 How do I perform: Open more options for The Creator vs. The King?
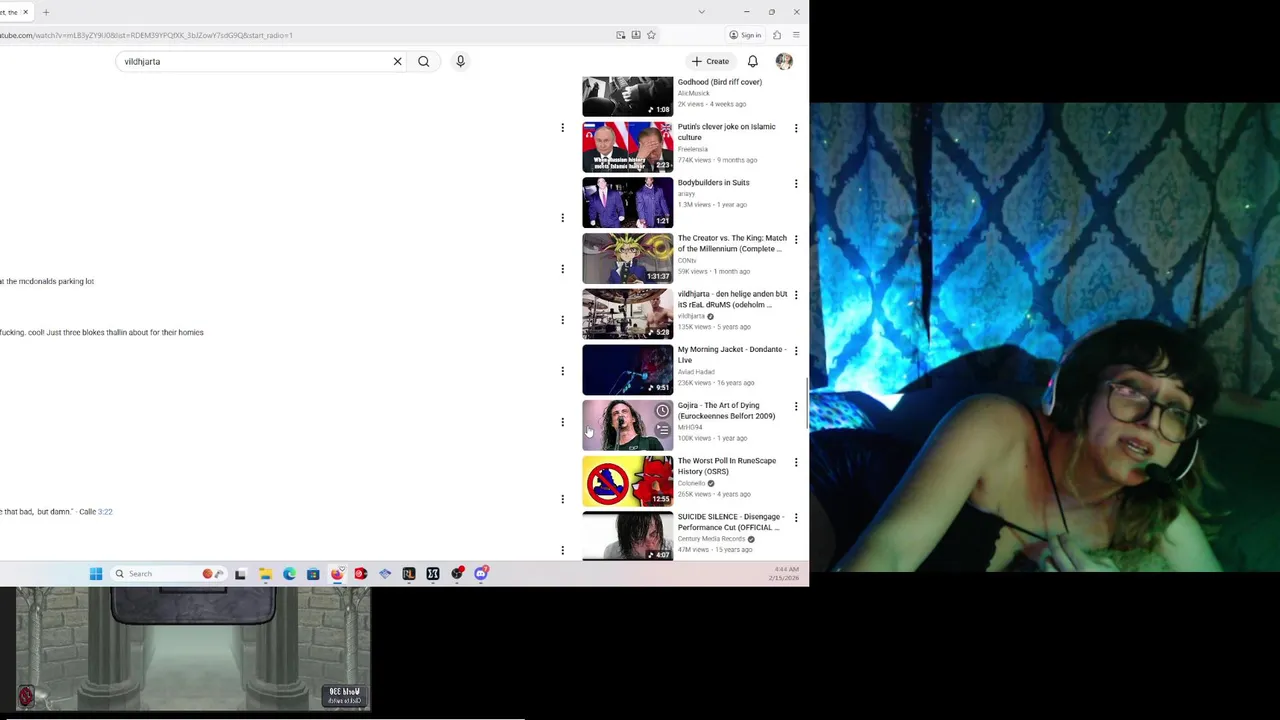pyautogui.click(x=796, y=240)
